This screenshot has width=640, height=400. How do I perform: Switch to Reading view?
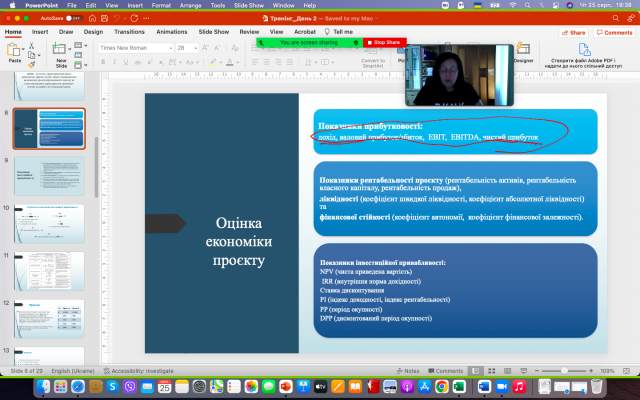507,371
